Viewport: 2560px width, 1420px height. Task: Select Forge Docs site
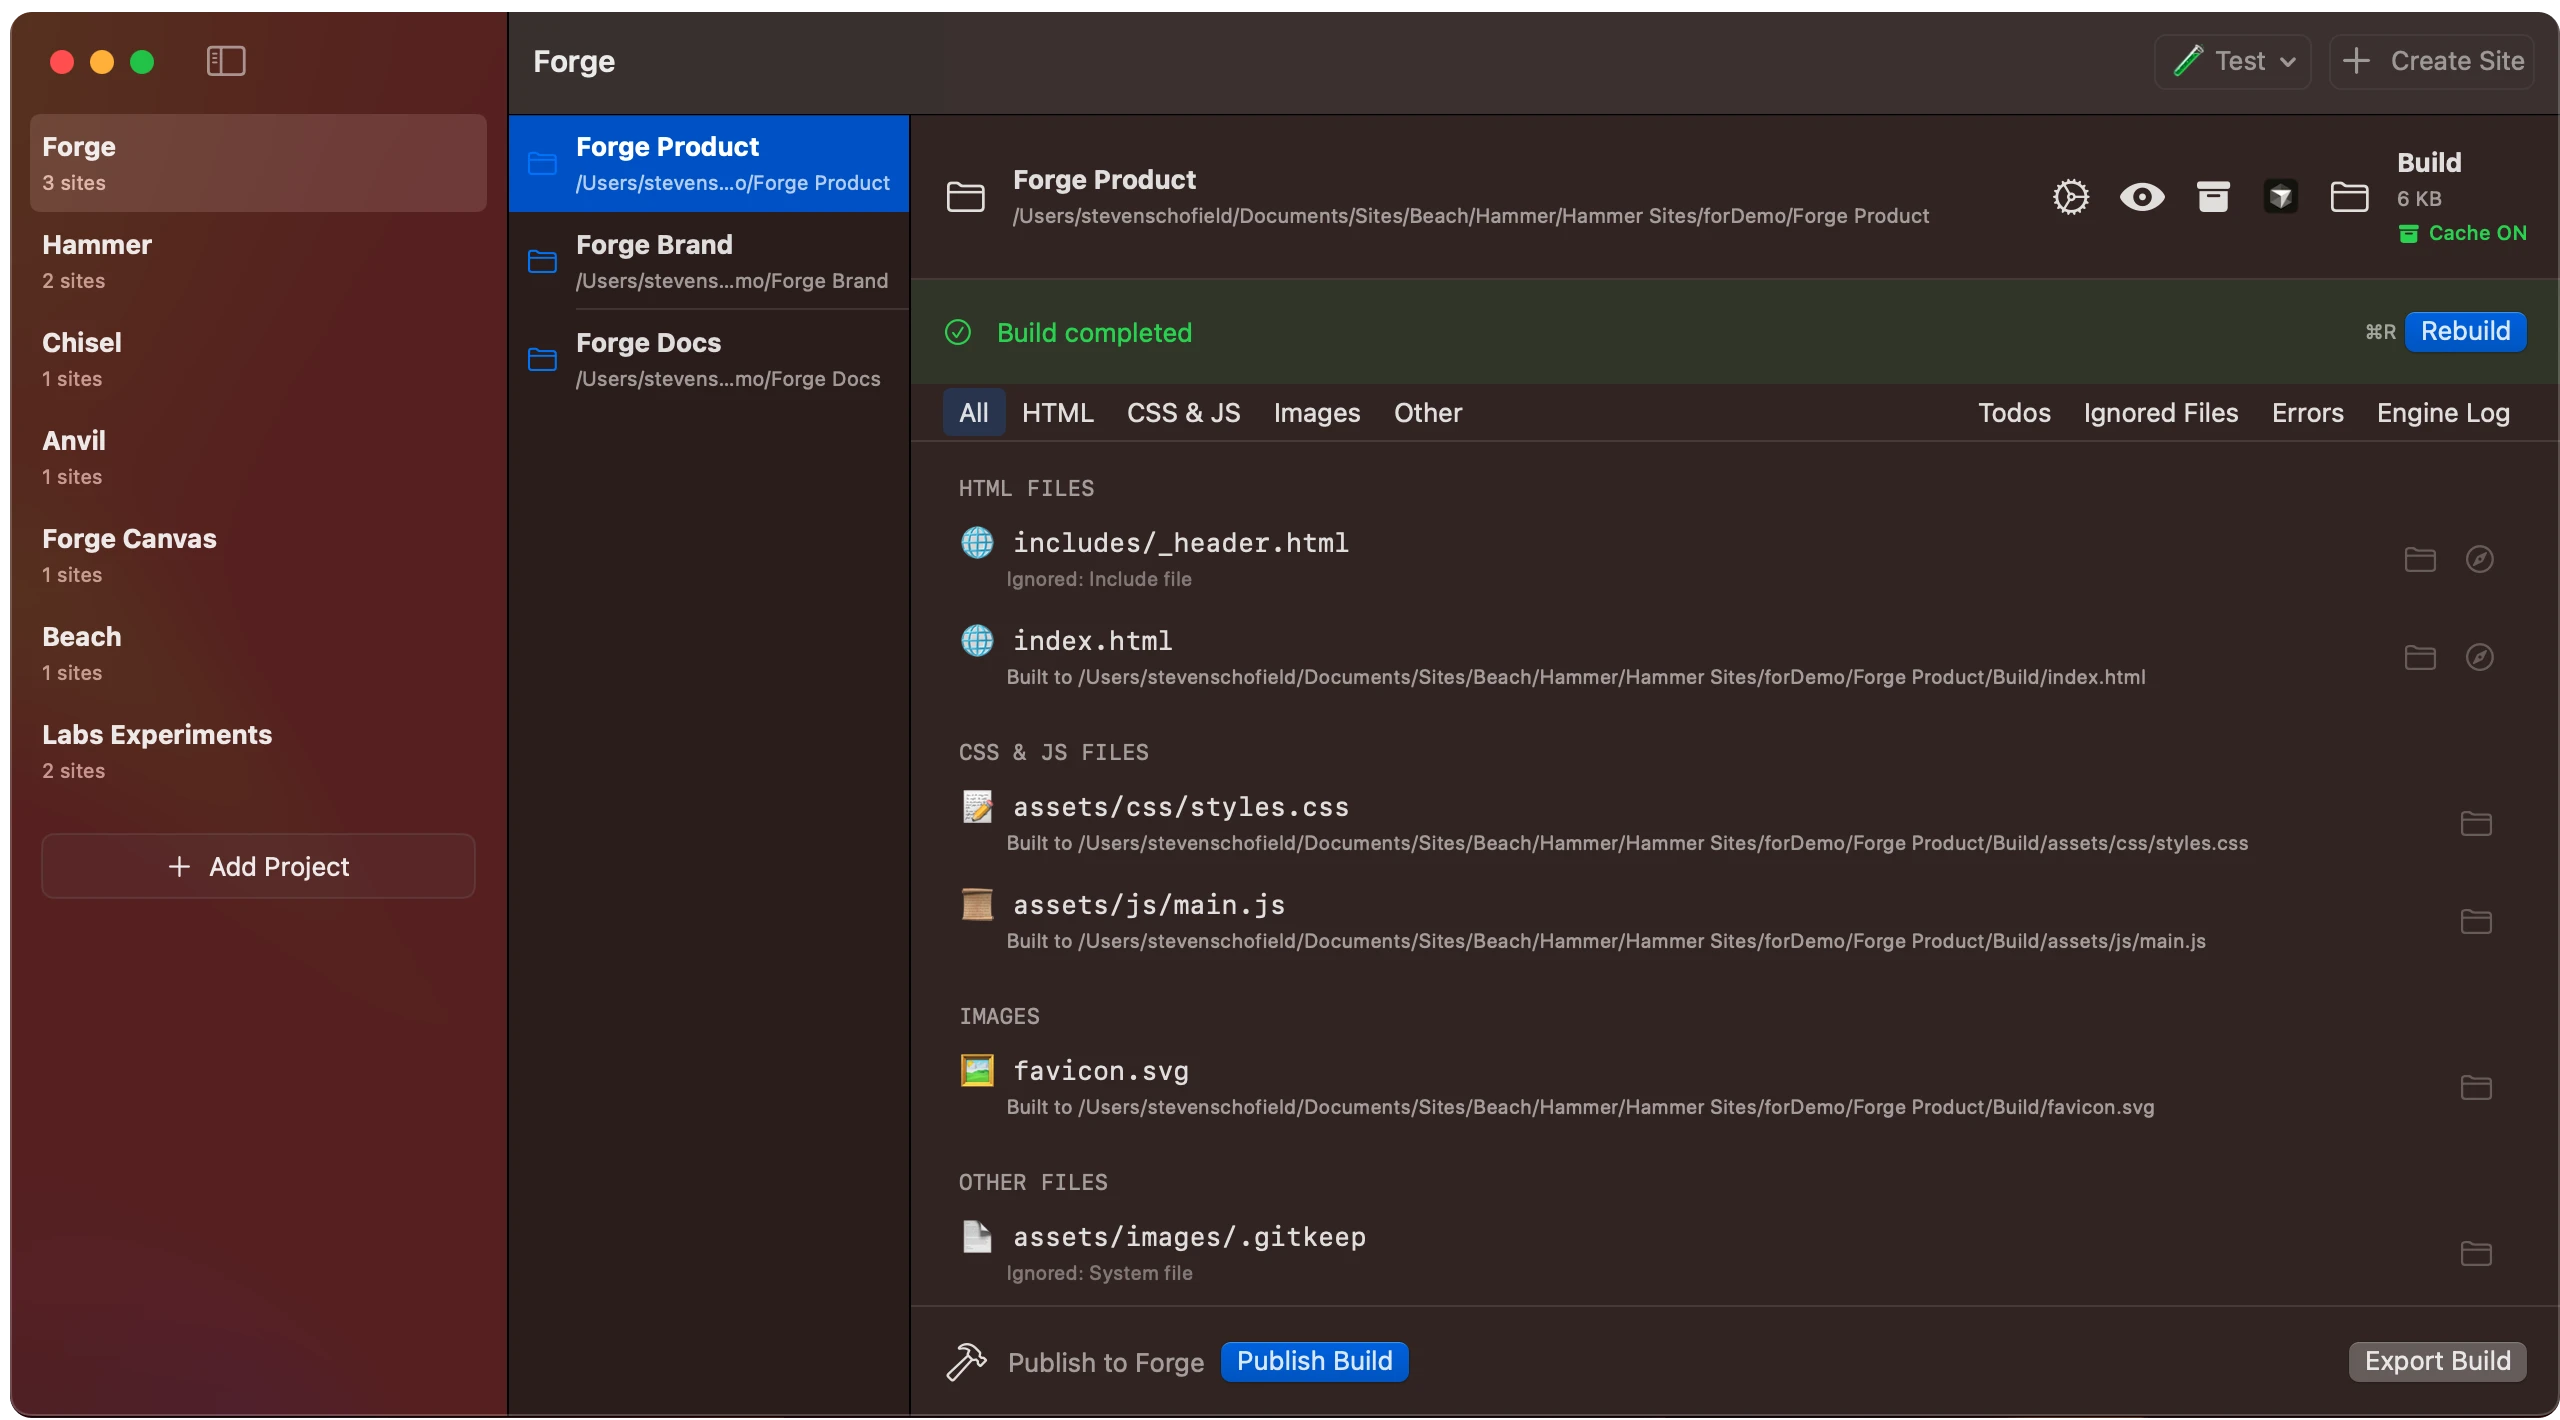coord(708,359)
